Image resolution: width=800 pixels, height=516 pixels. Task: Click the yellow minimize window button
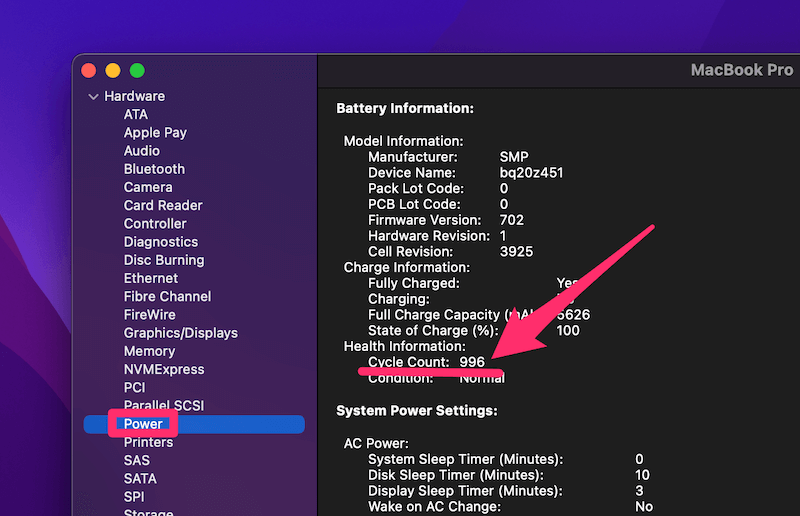(x=113, y=70)
